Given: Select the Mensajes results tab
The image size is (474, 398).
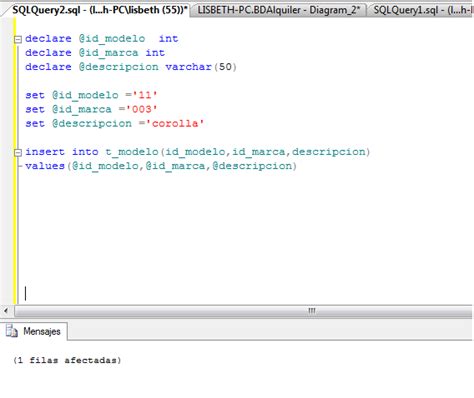Looking at the screenshot, I should (x=34, y=331).
